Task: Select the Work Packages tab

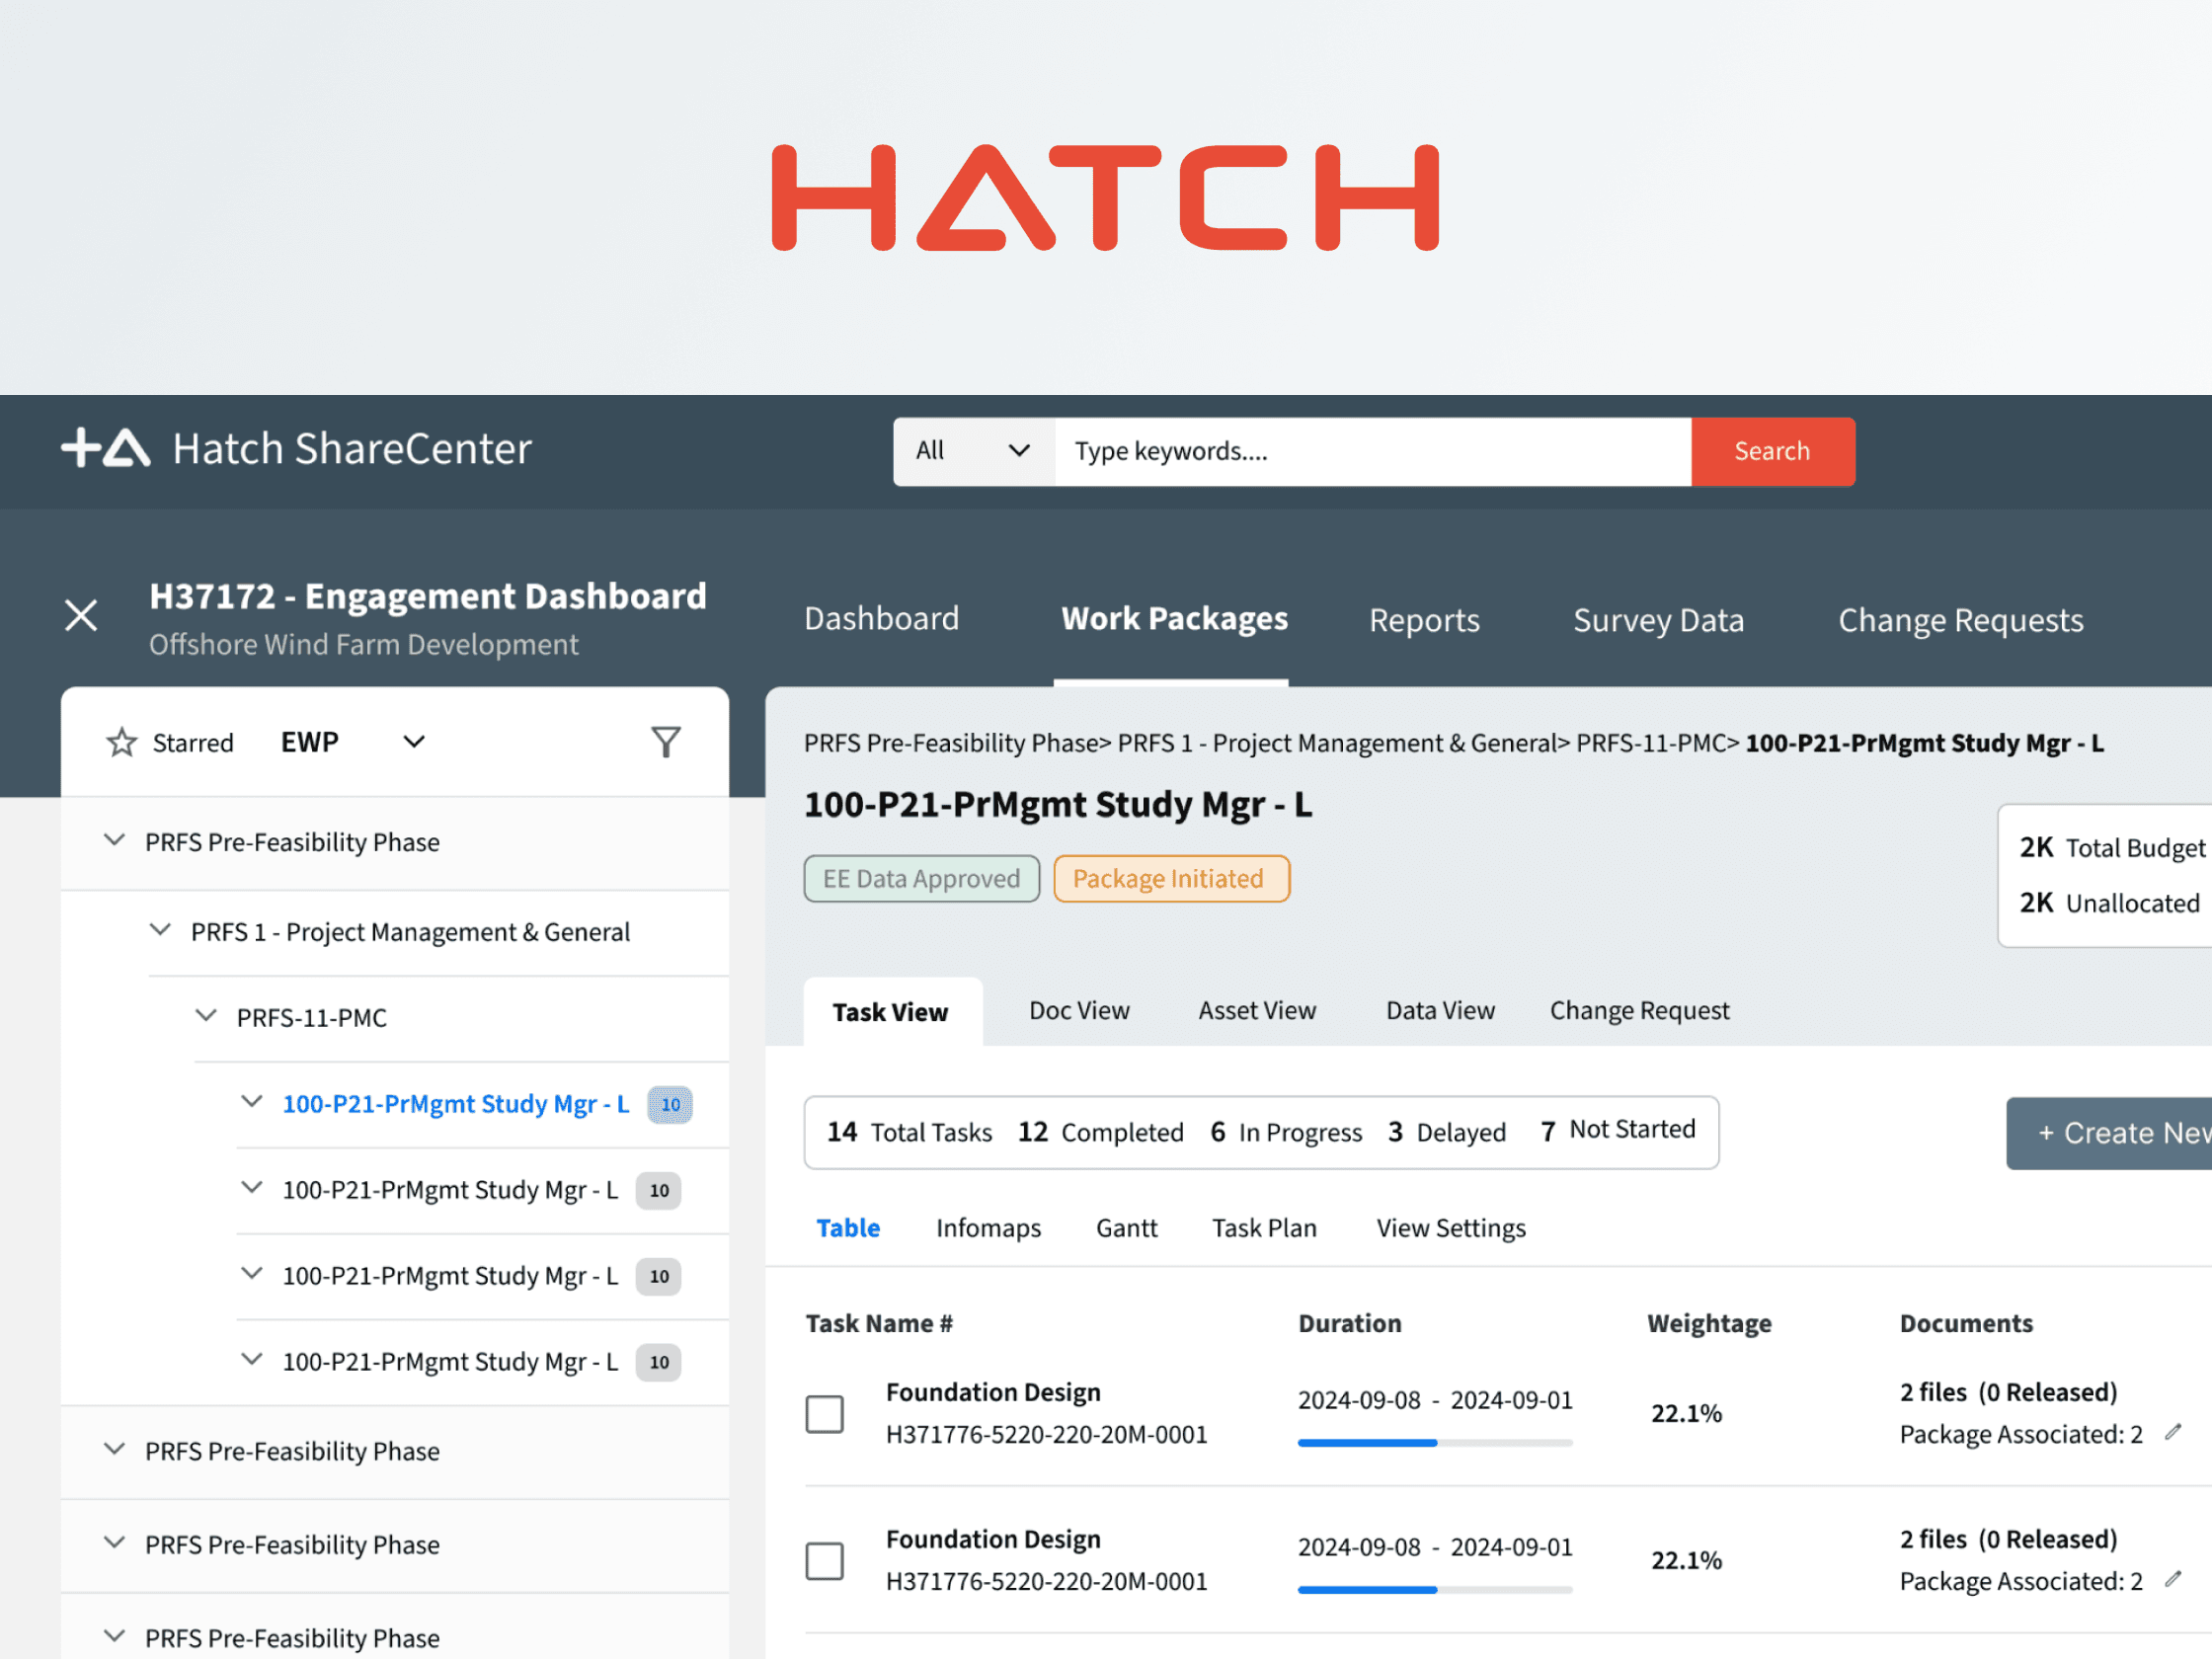Action: tap(1174, 619)
